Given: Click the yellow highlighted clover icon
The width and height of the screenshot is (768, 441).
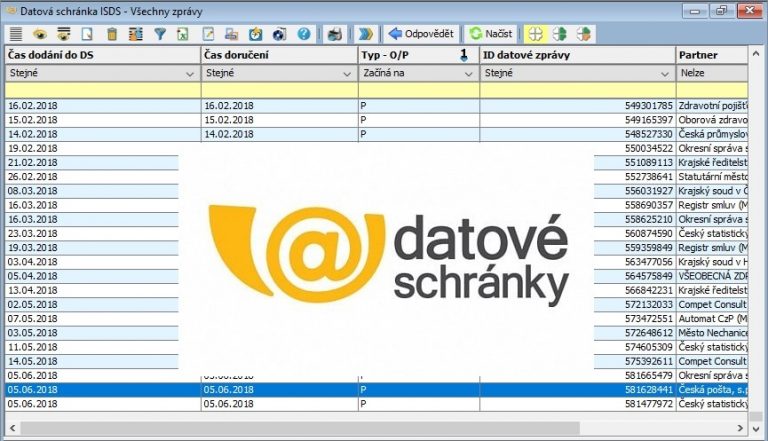Looking at the screenshot, I should 535,34.
